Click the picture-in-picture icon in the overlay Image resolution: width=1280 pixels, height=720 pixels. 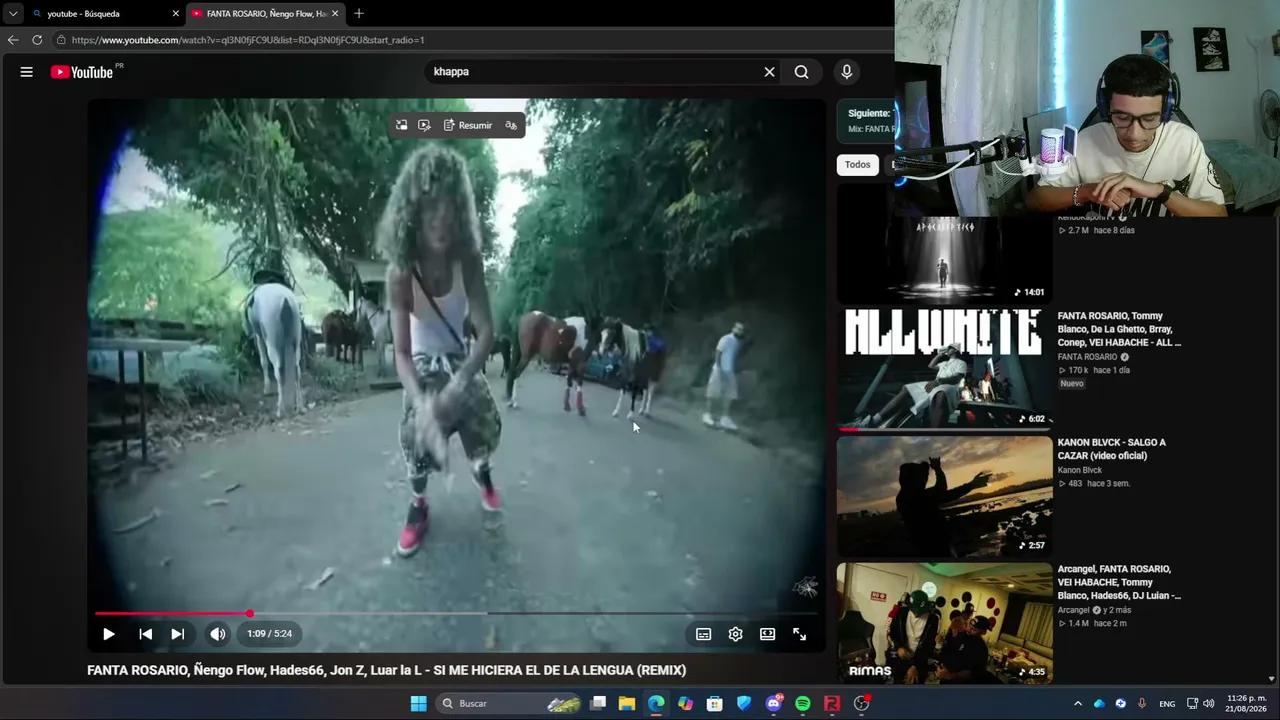401,126
